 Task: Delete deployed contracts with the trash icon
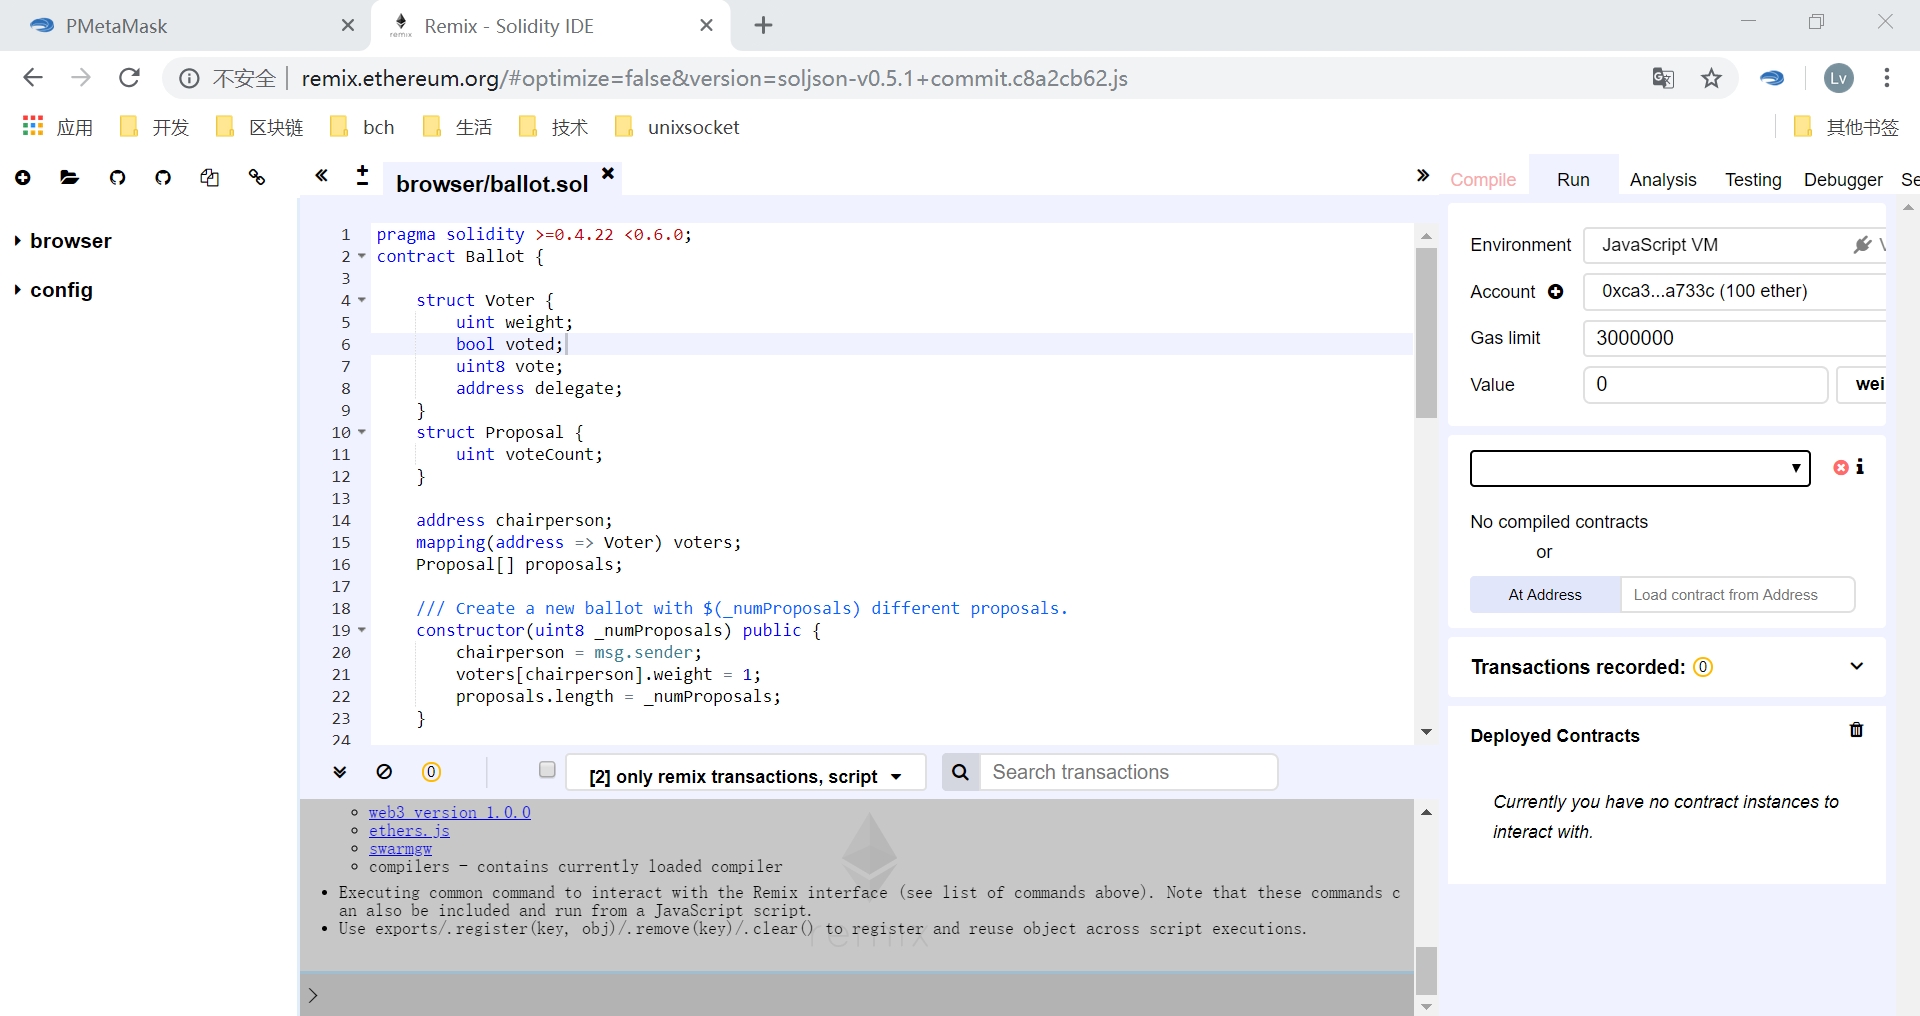click(x=1856, y=731)
